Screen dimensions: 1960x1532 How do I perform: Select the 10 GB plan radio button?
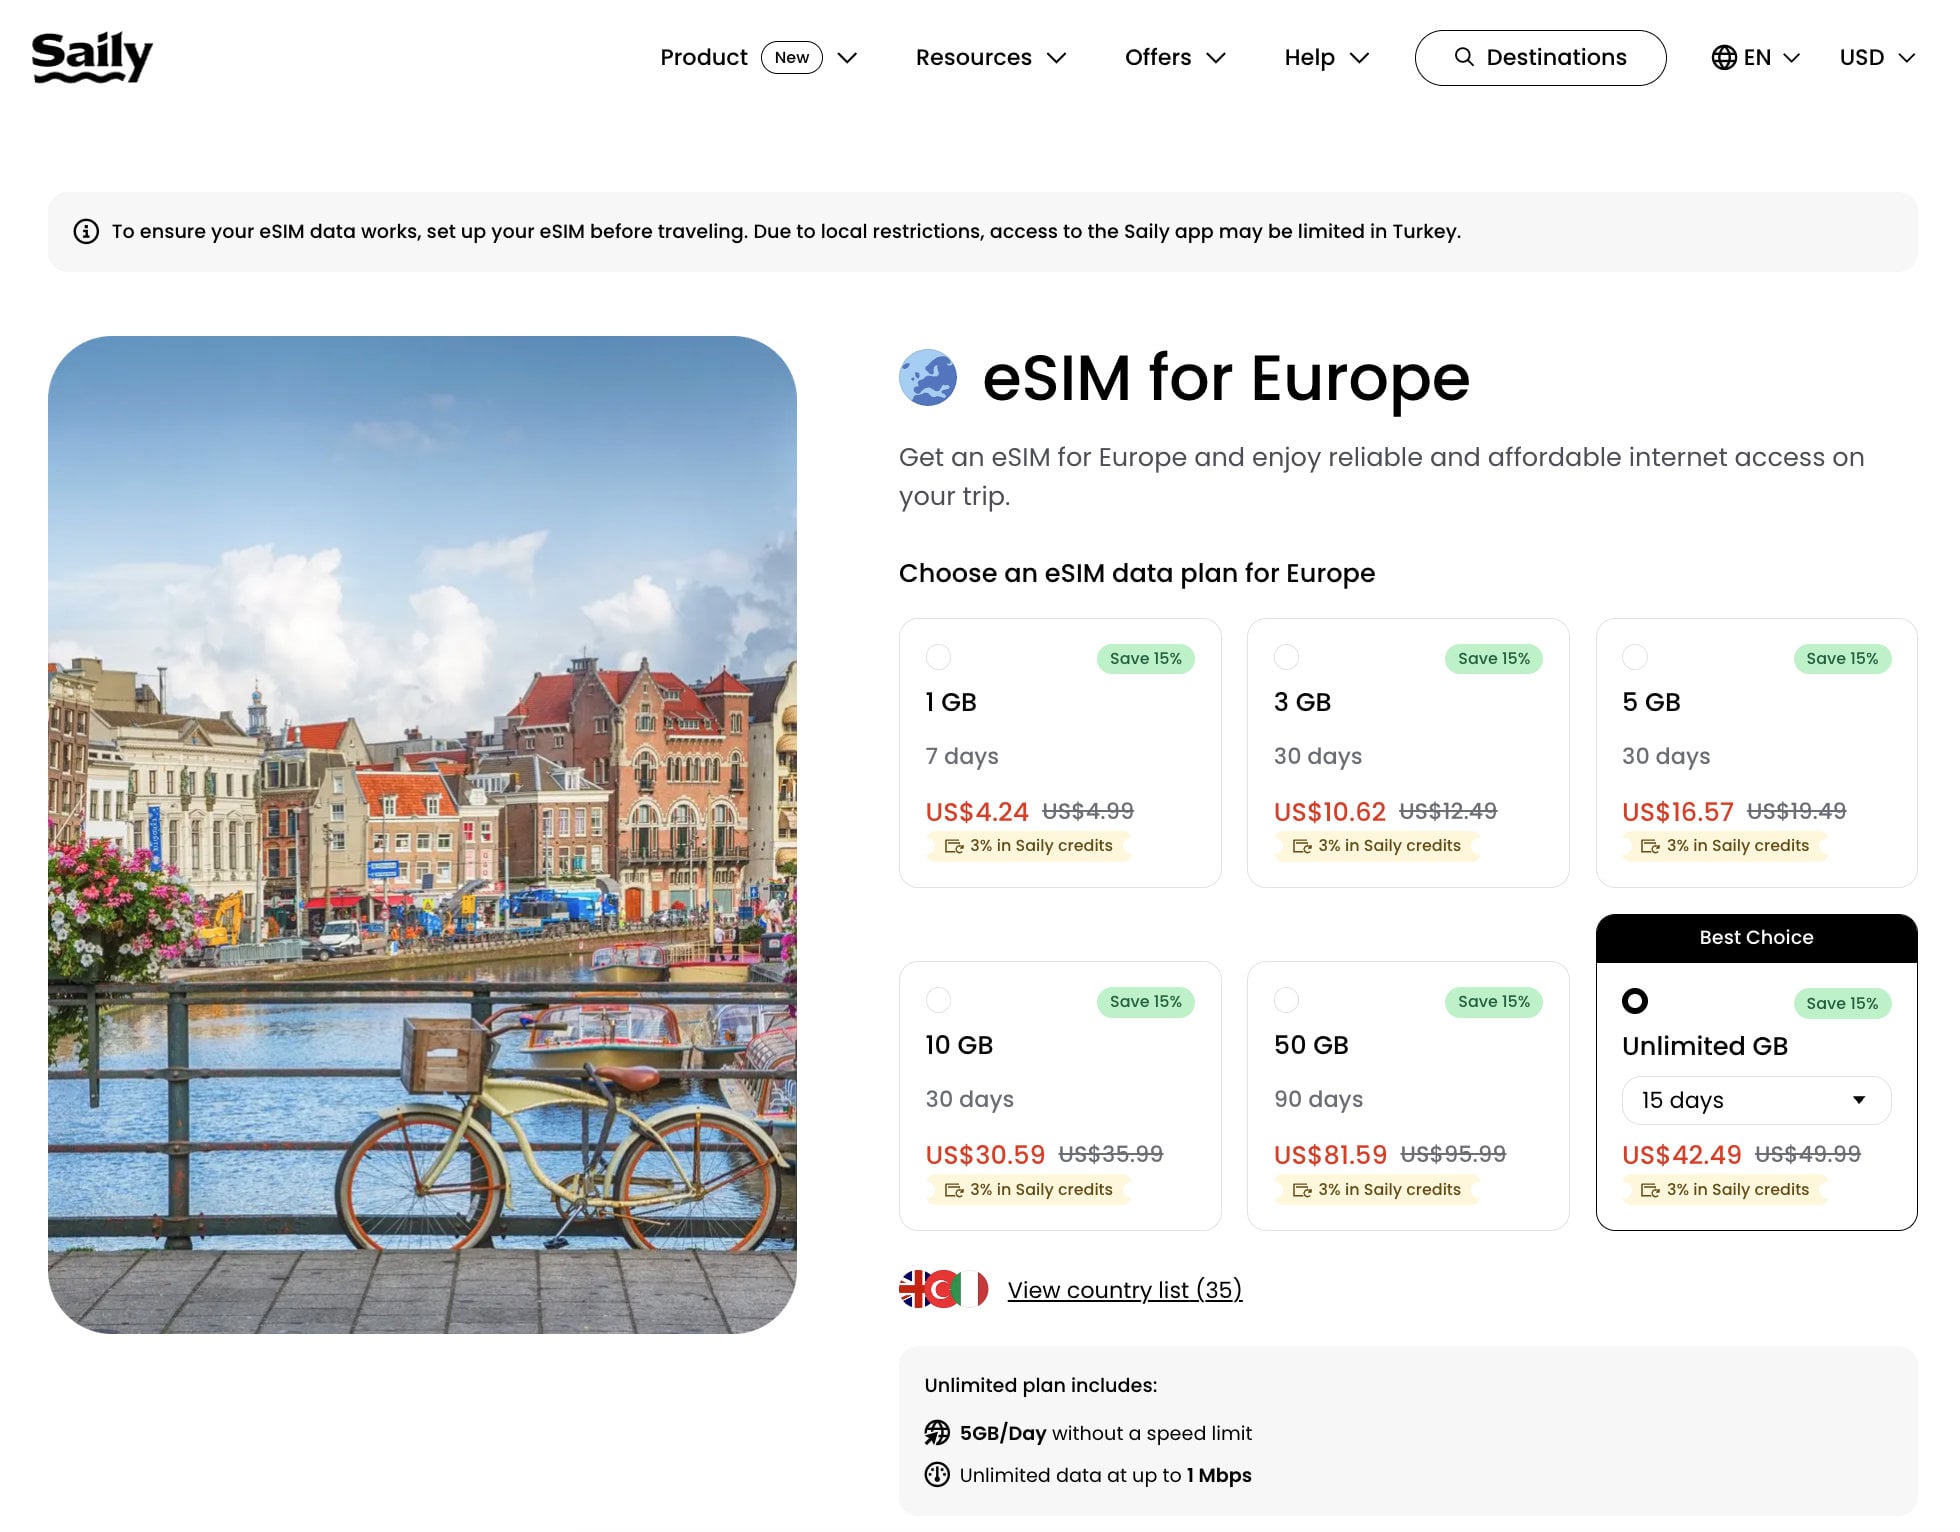tap(938, 1000)
